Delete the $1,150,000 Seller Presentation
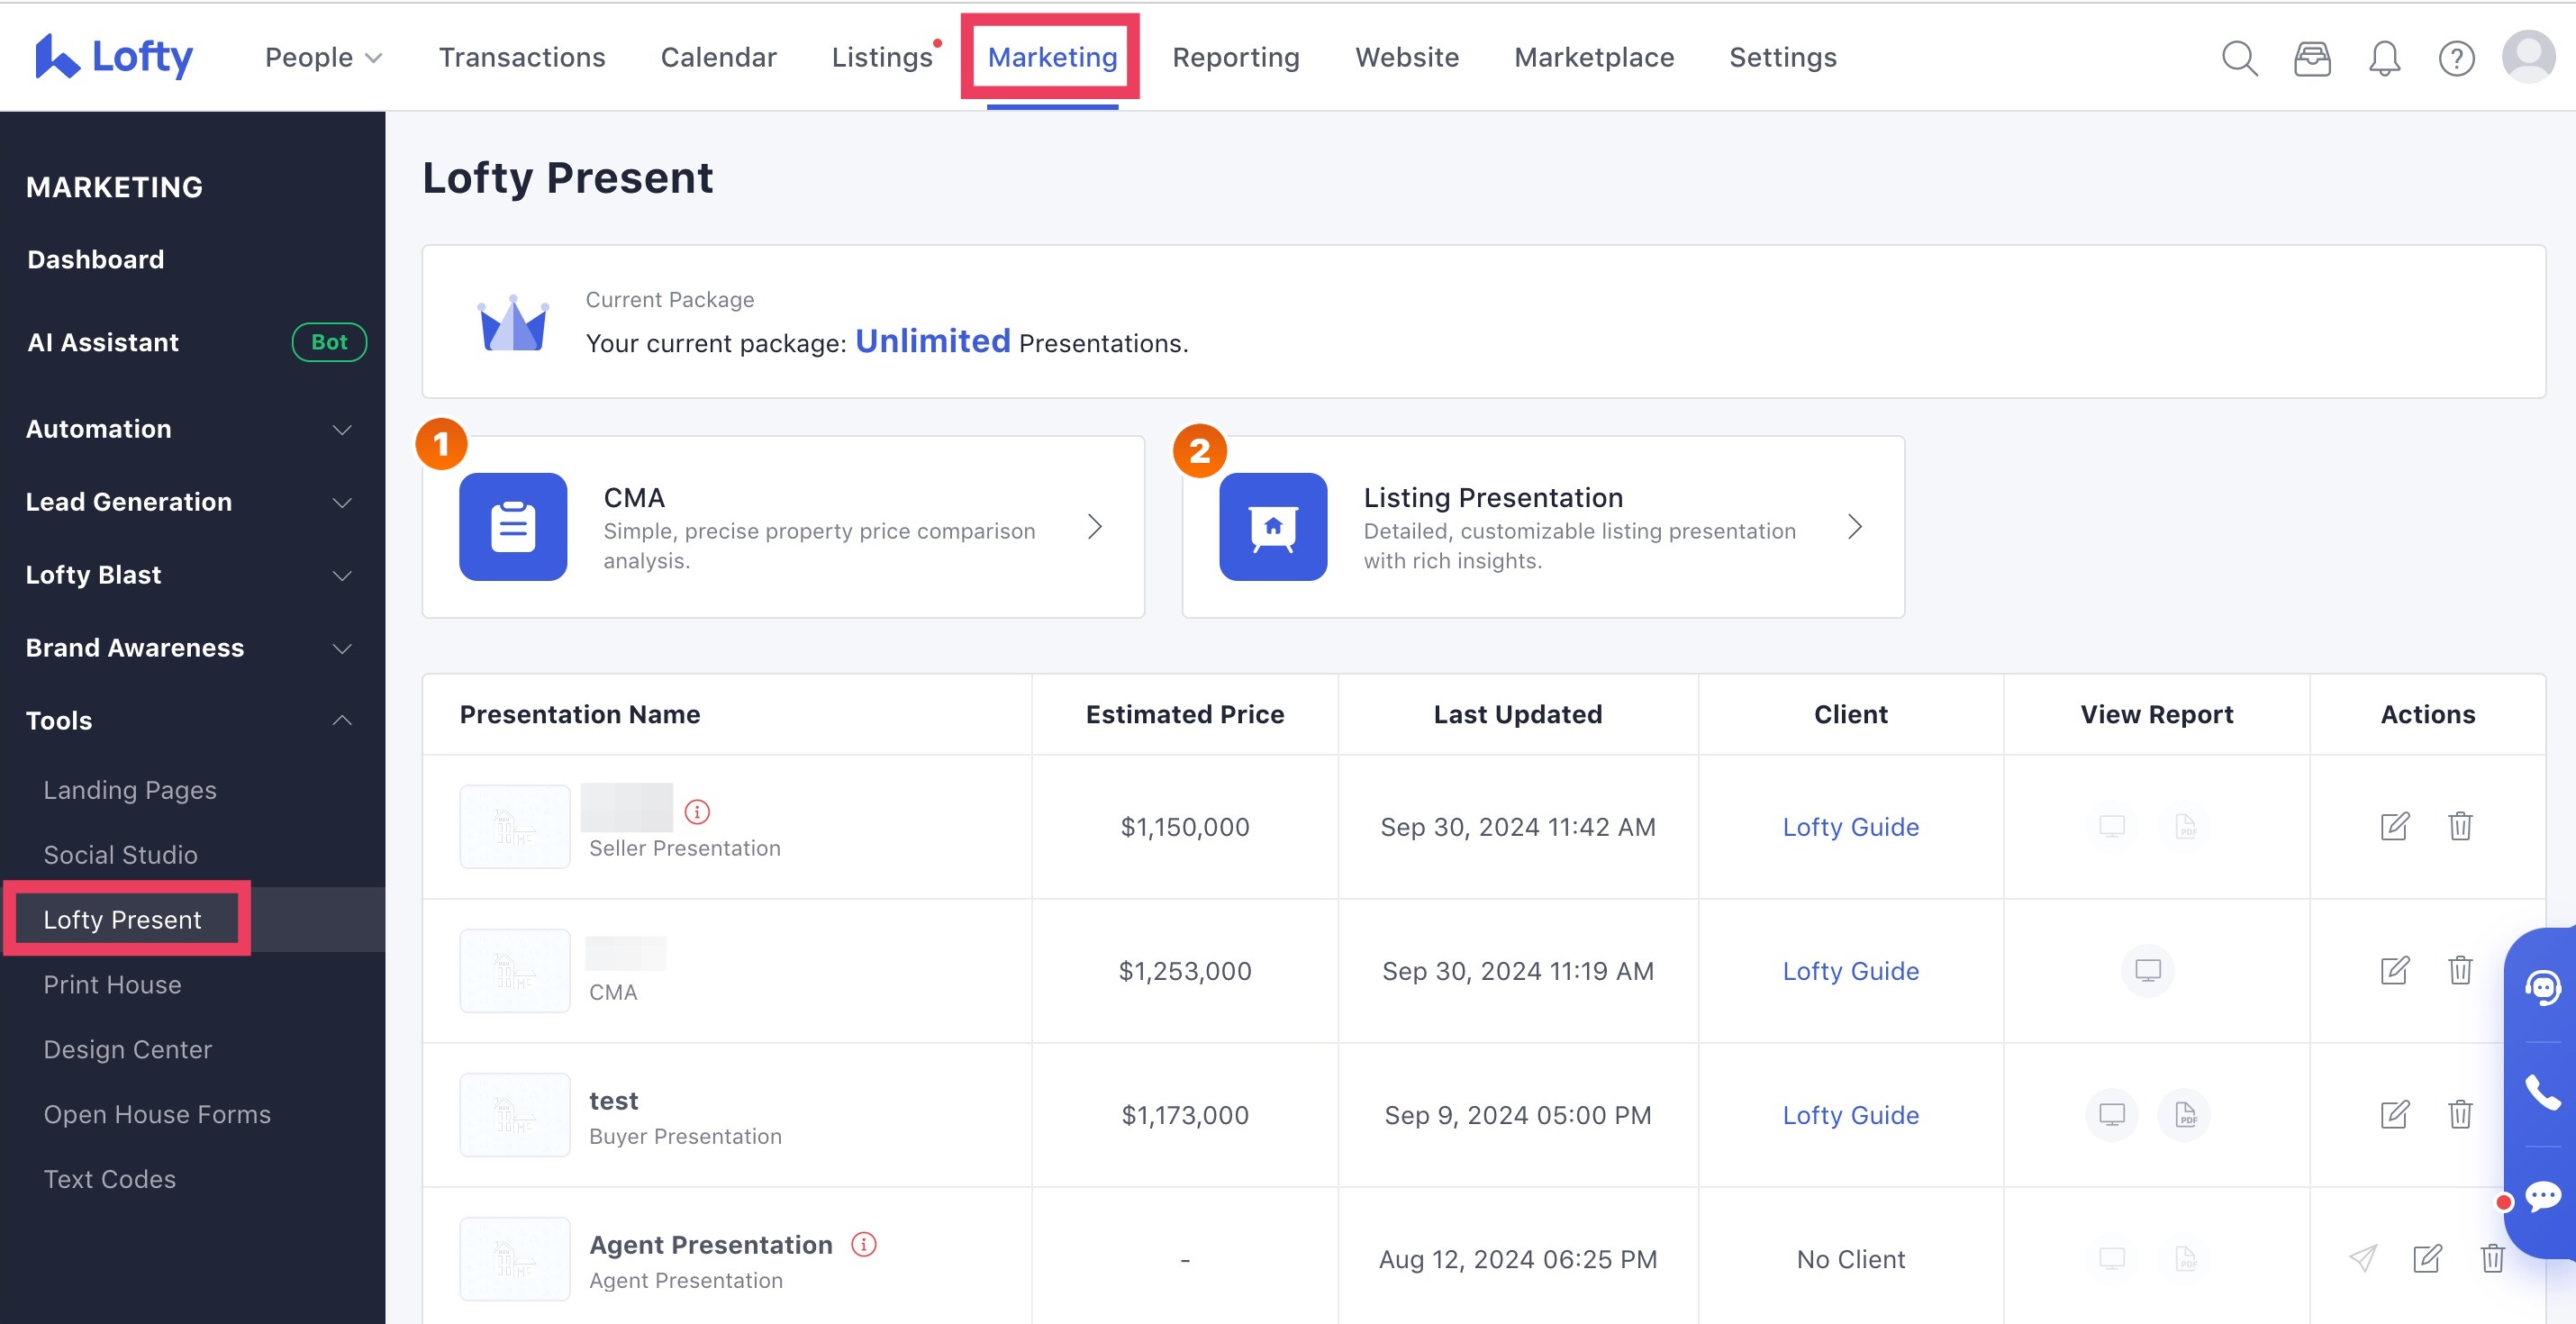2576x1324 pixels. point(2460,826)
